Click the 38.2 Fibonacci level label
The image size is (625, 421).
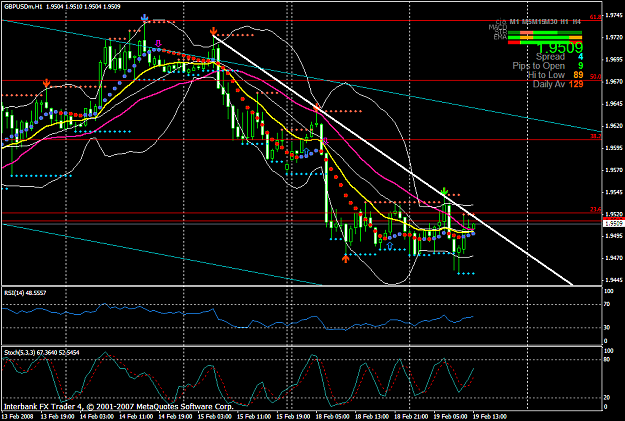click(x=596, y=136)
